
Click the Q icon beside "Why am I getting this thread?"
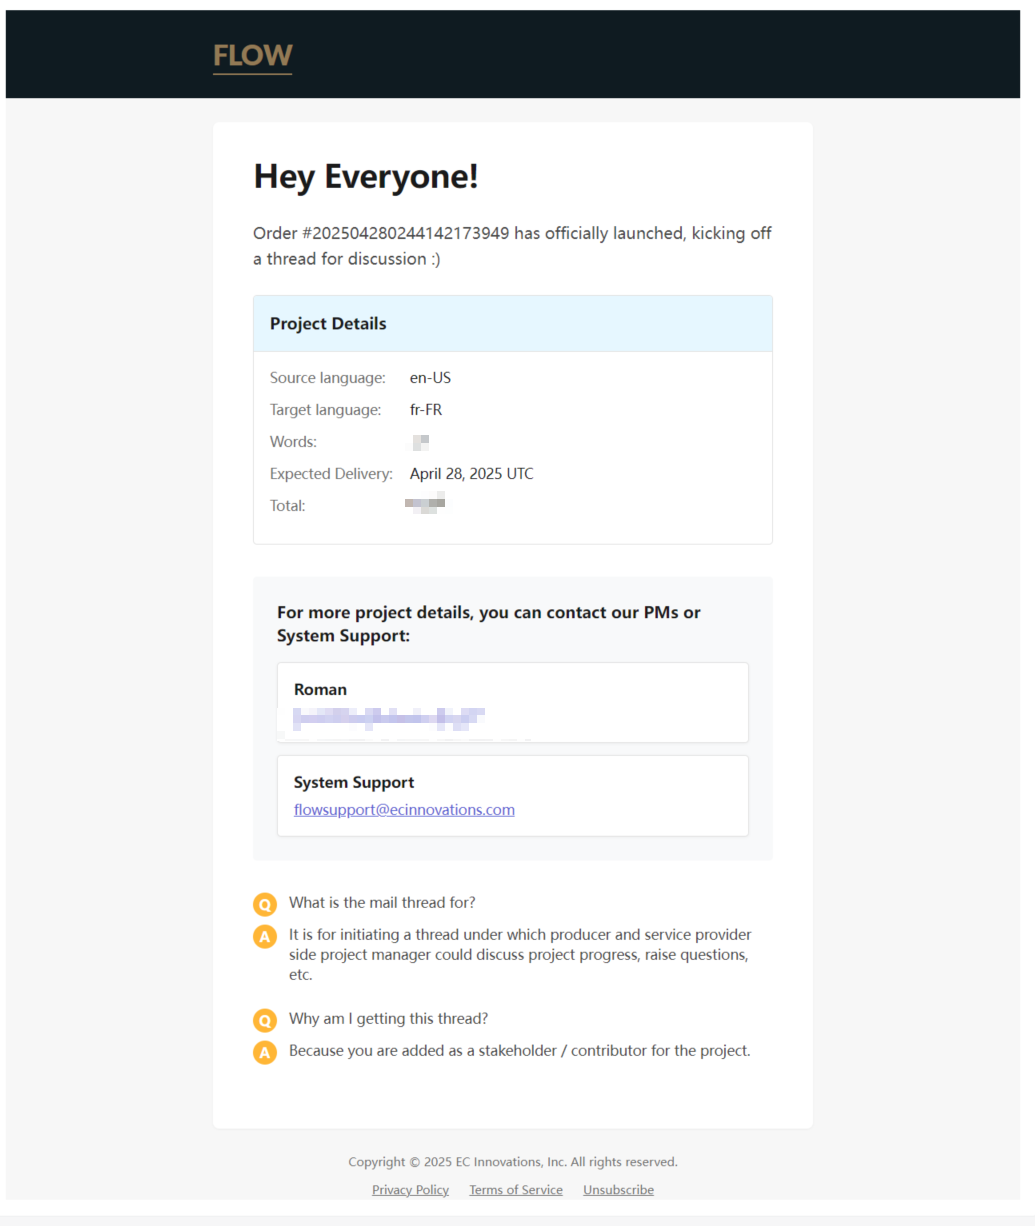pos(265,1021)
